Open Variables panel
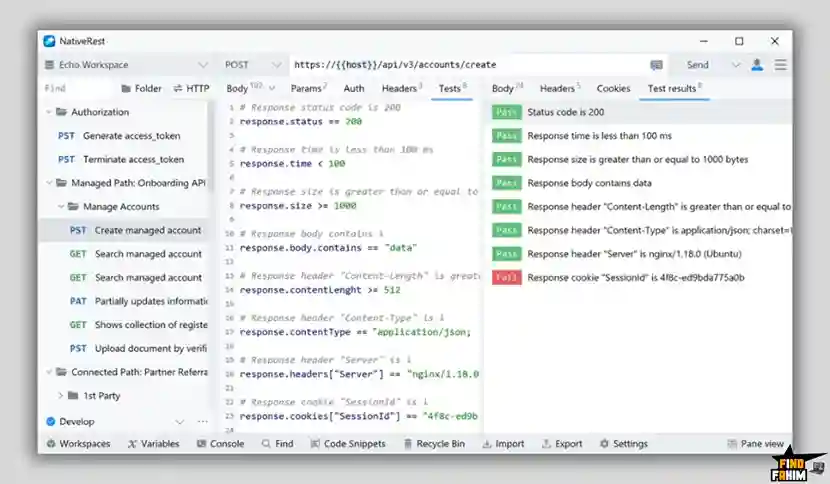 point(154,444)
